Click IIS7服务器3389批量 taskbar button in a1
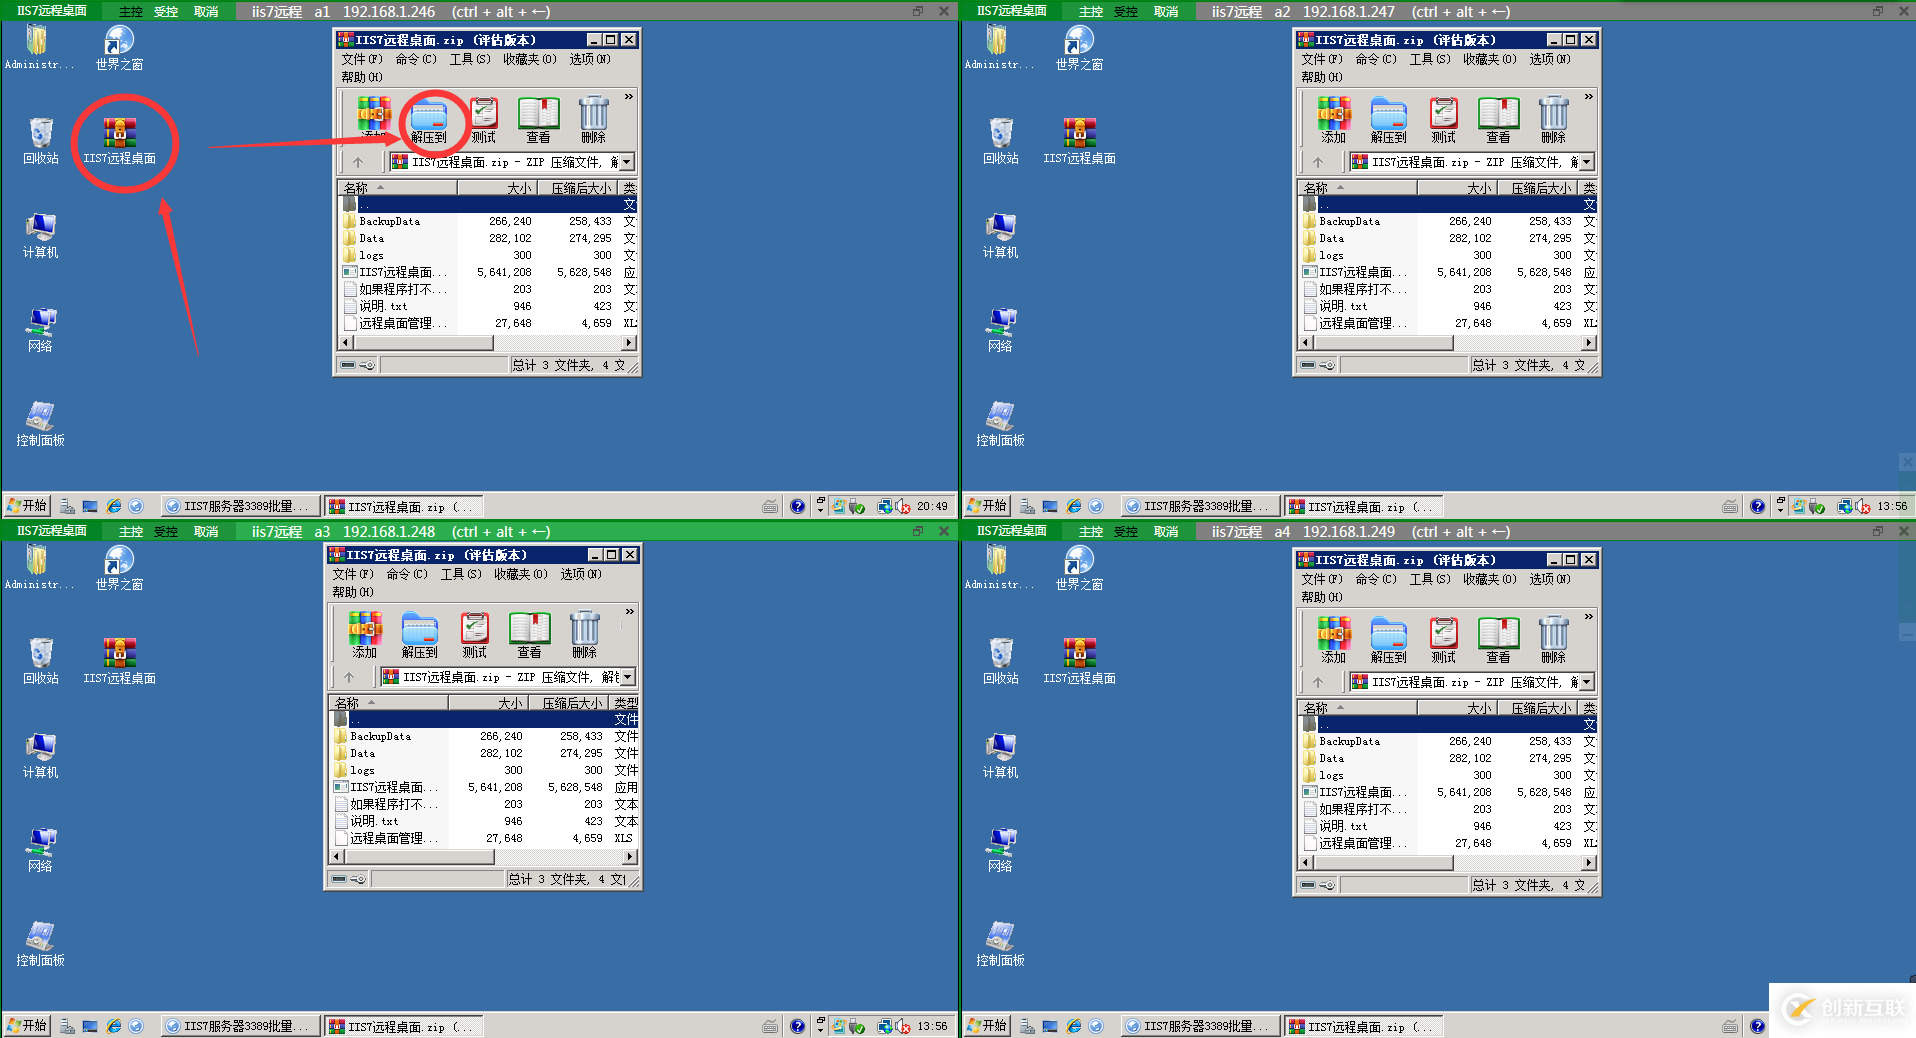The height and width of the screenshot is (1038, 1916). pyautogui.click(x=240, y=506)
